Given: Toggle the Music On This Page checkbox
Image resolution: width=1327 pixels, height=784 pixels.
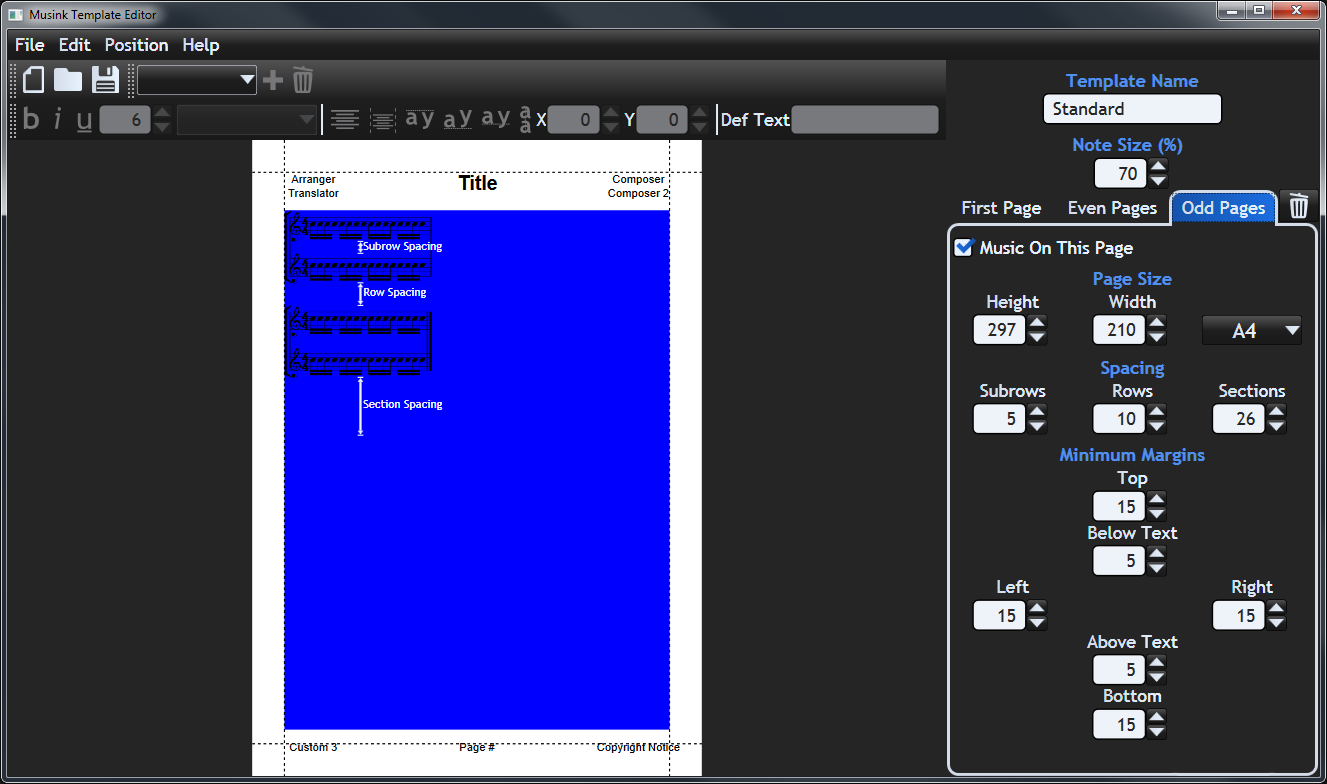Looking at the screenshot, I should pos(964,247).
